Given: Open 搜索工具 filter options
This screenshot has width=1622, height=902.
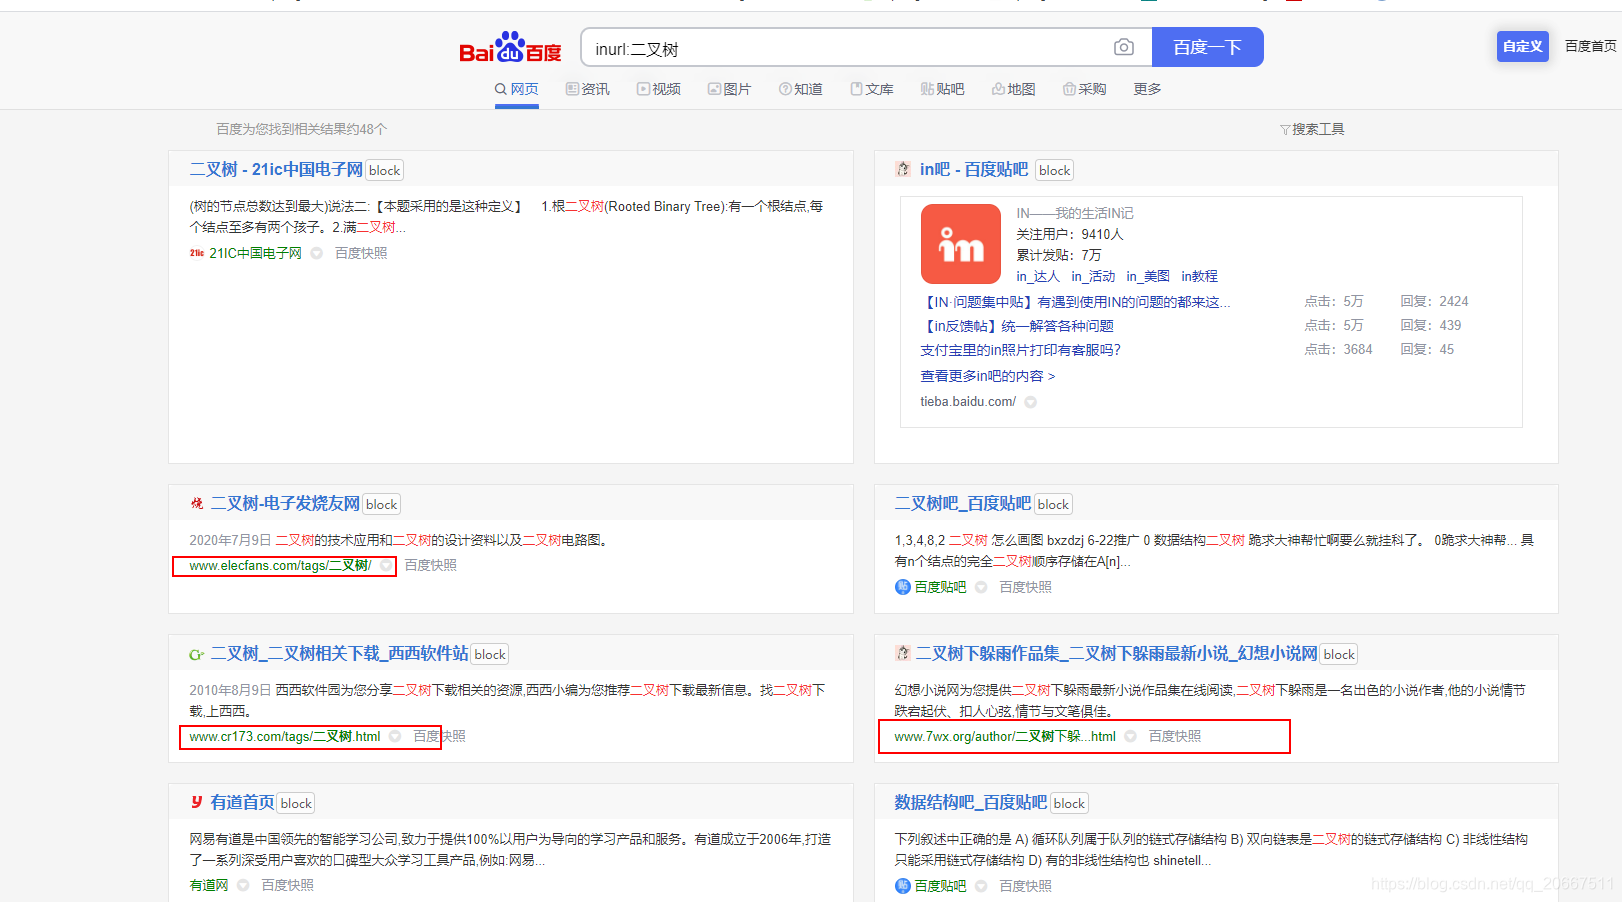Looking at the screenshot, I should [1312, 129].
